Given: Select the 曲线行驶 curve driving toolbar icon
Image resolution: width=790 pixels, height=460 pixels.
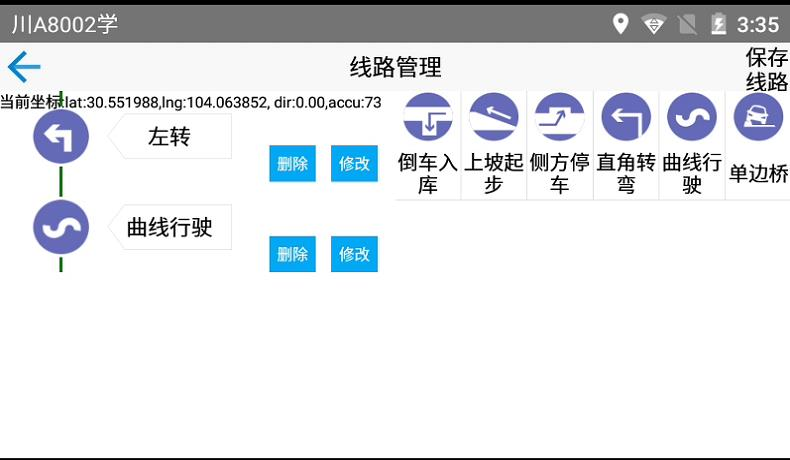Looking at the screenshot, I should click(692, 117).
